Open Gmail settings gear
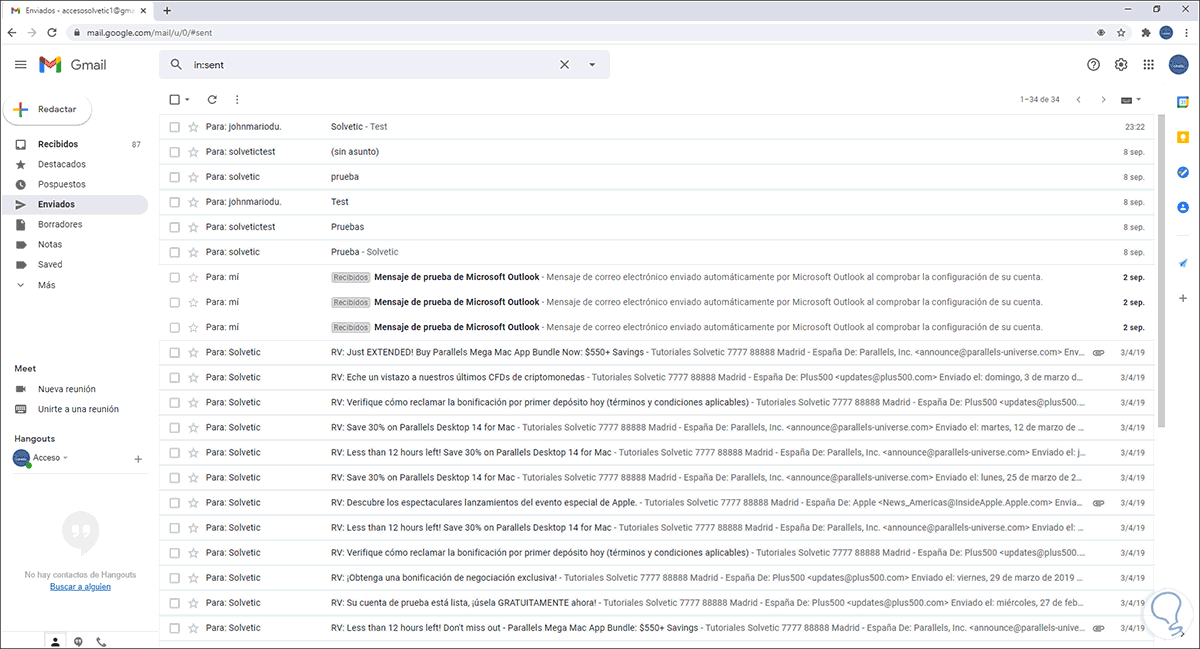The width and height of the screenshot is (1200, 649). click(1121, 65)
